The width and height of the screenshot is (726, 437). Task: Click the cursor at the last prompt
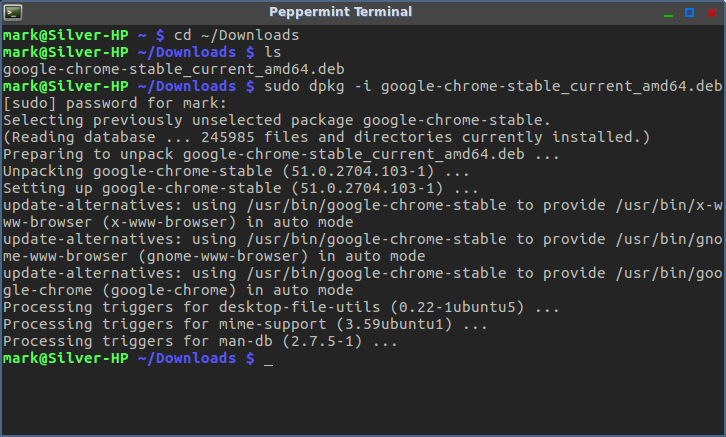[268, 360]
